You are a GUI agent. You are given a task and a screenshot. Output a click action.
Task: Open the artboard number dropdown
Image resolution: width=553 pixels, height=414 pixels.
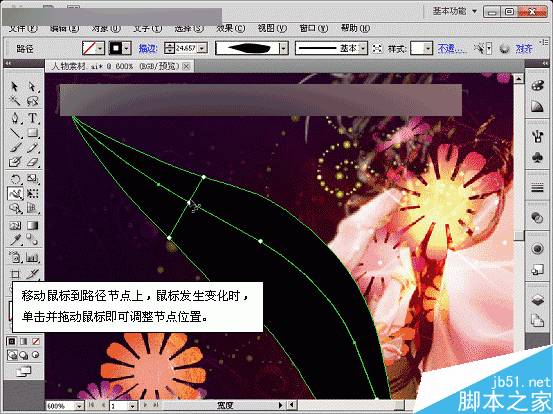click(x=133, y=406)
